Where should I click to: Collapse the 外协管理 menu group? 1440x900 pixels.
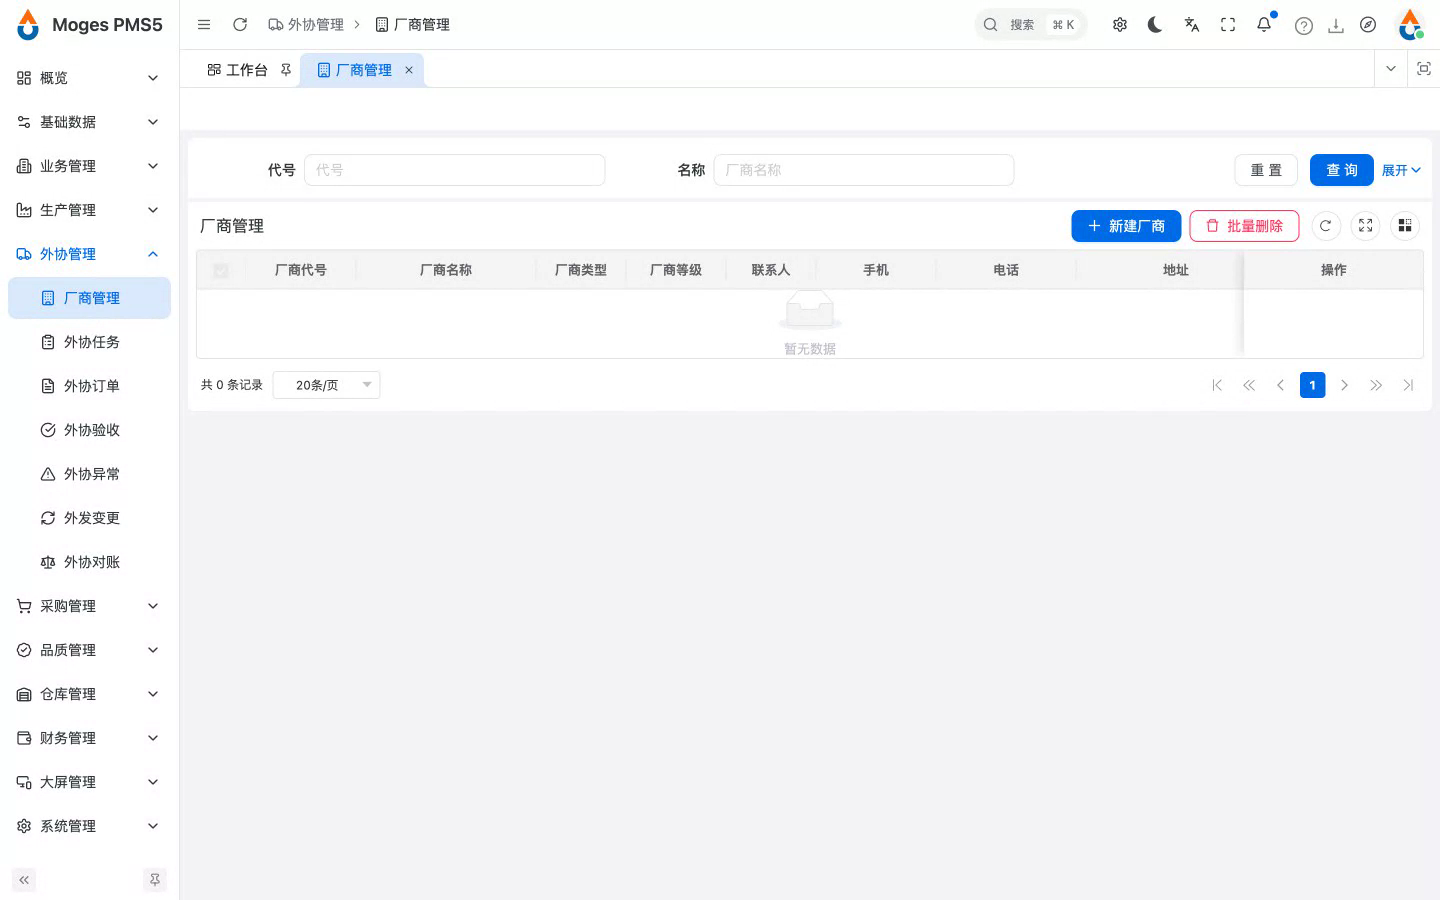click(x=89, y=254)
